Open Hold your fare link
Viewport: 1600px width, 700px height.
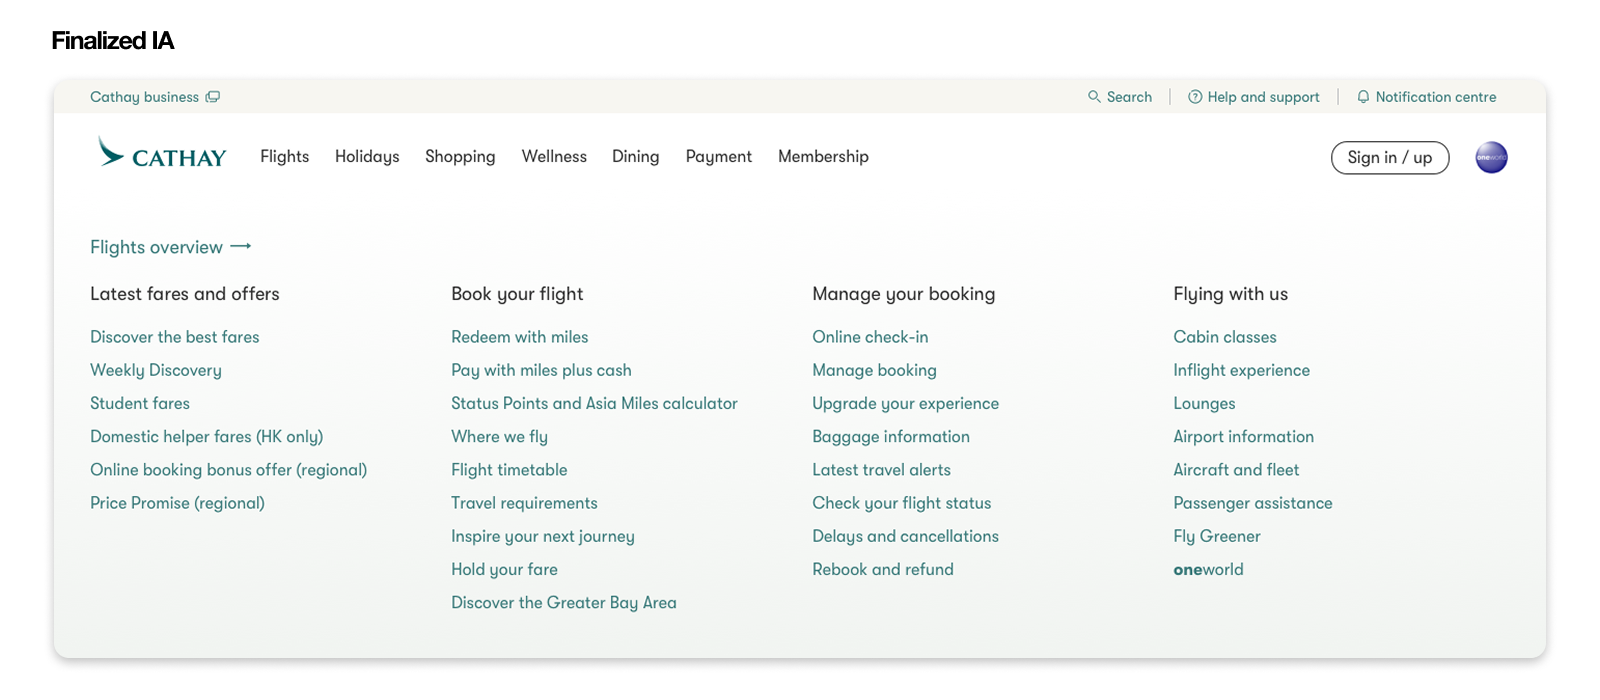505,569
